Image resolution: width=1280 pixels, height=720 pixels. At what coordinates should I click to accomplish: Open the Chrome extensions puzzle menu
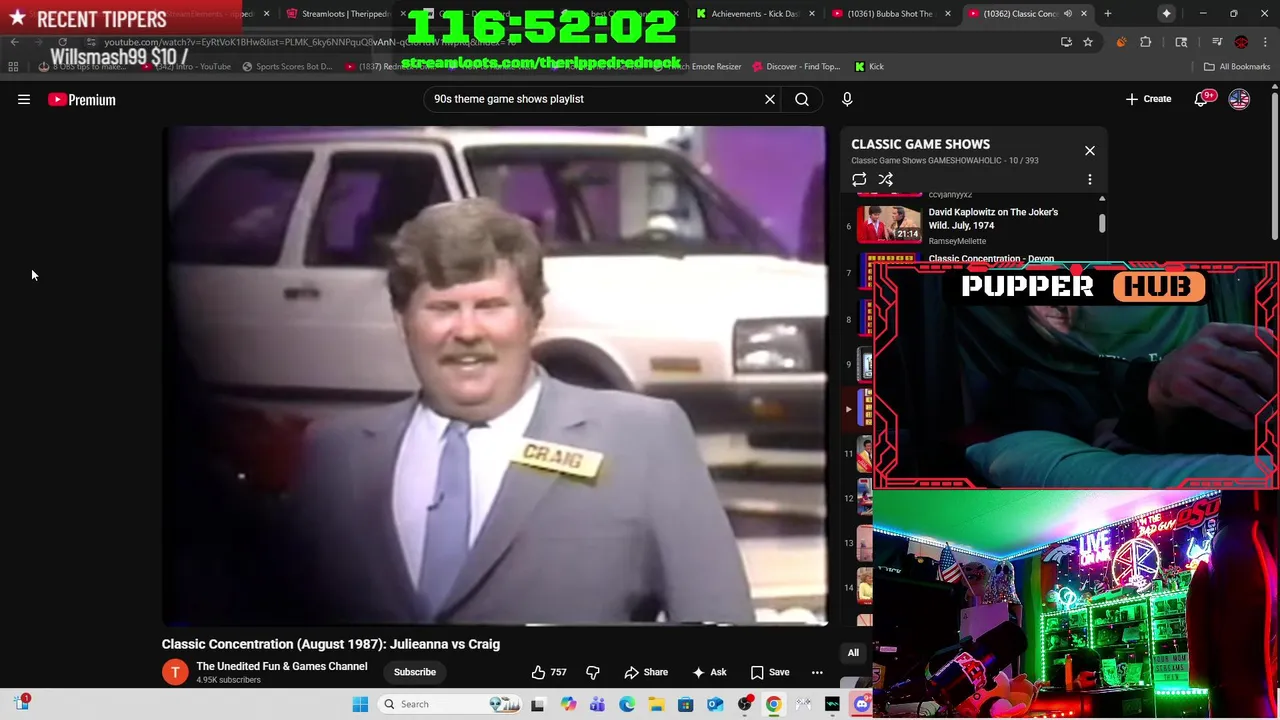1146,42
